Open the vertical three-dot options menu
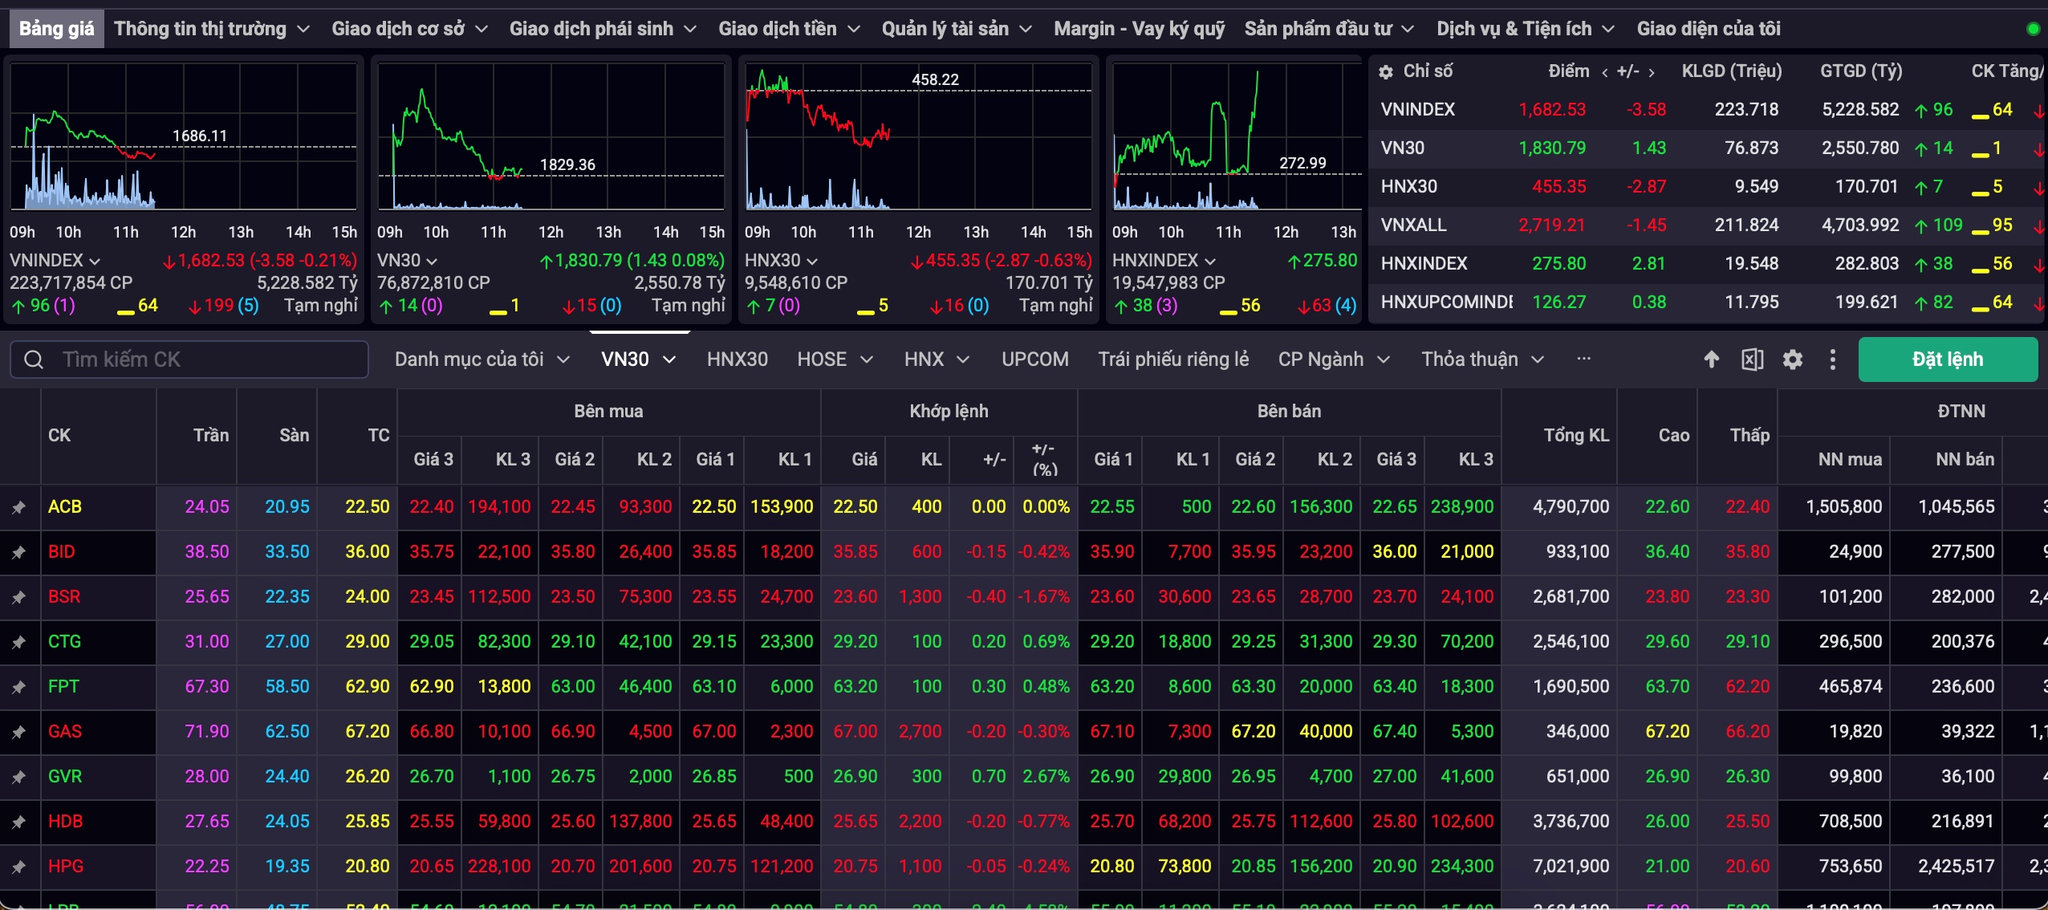Screen dimensions: 2048x910 click(x=1832, y=359)
